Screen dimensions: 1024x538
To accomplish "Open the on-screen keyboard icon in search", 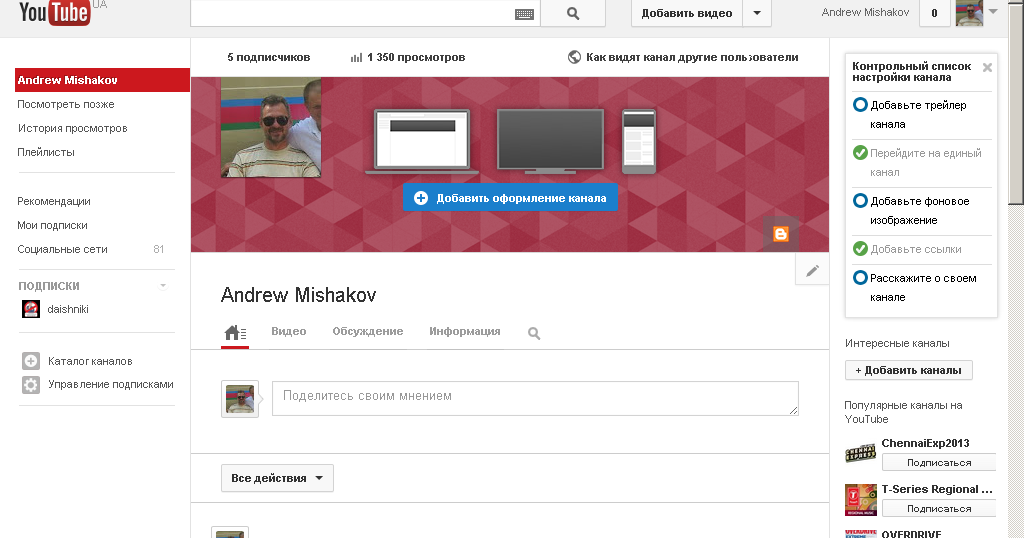I will [524, 14].
